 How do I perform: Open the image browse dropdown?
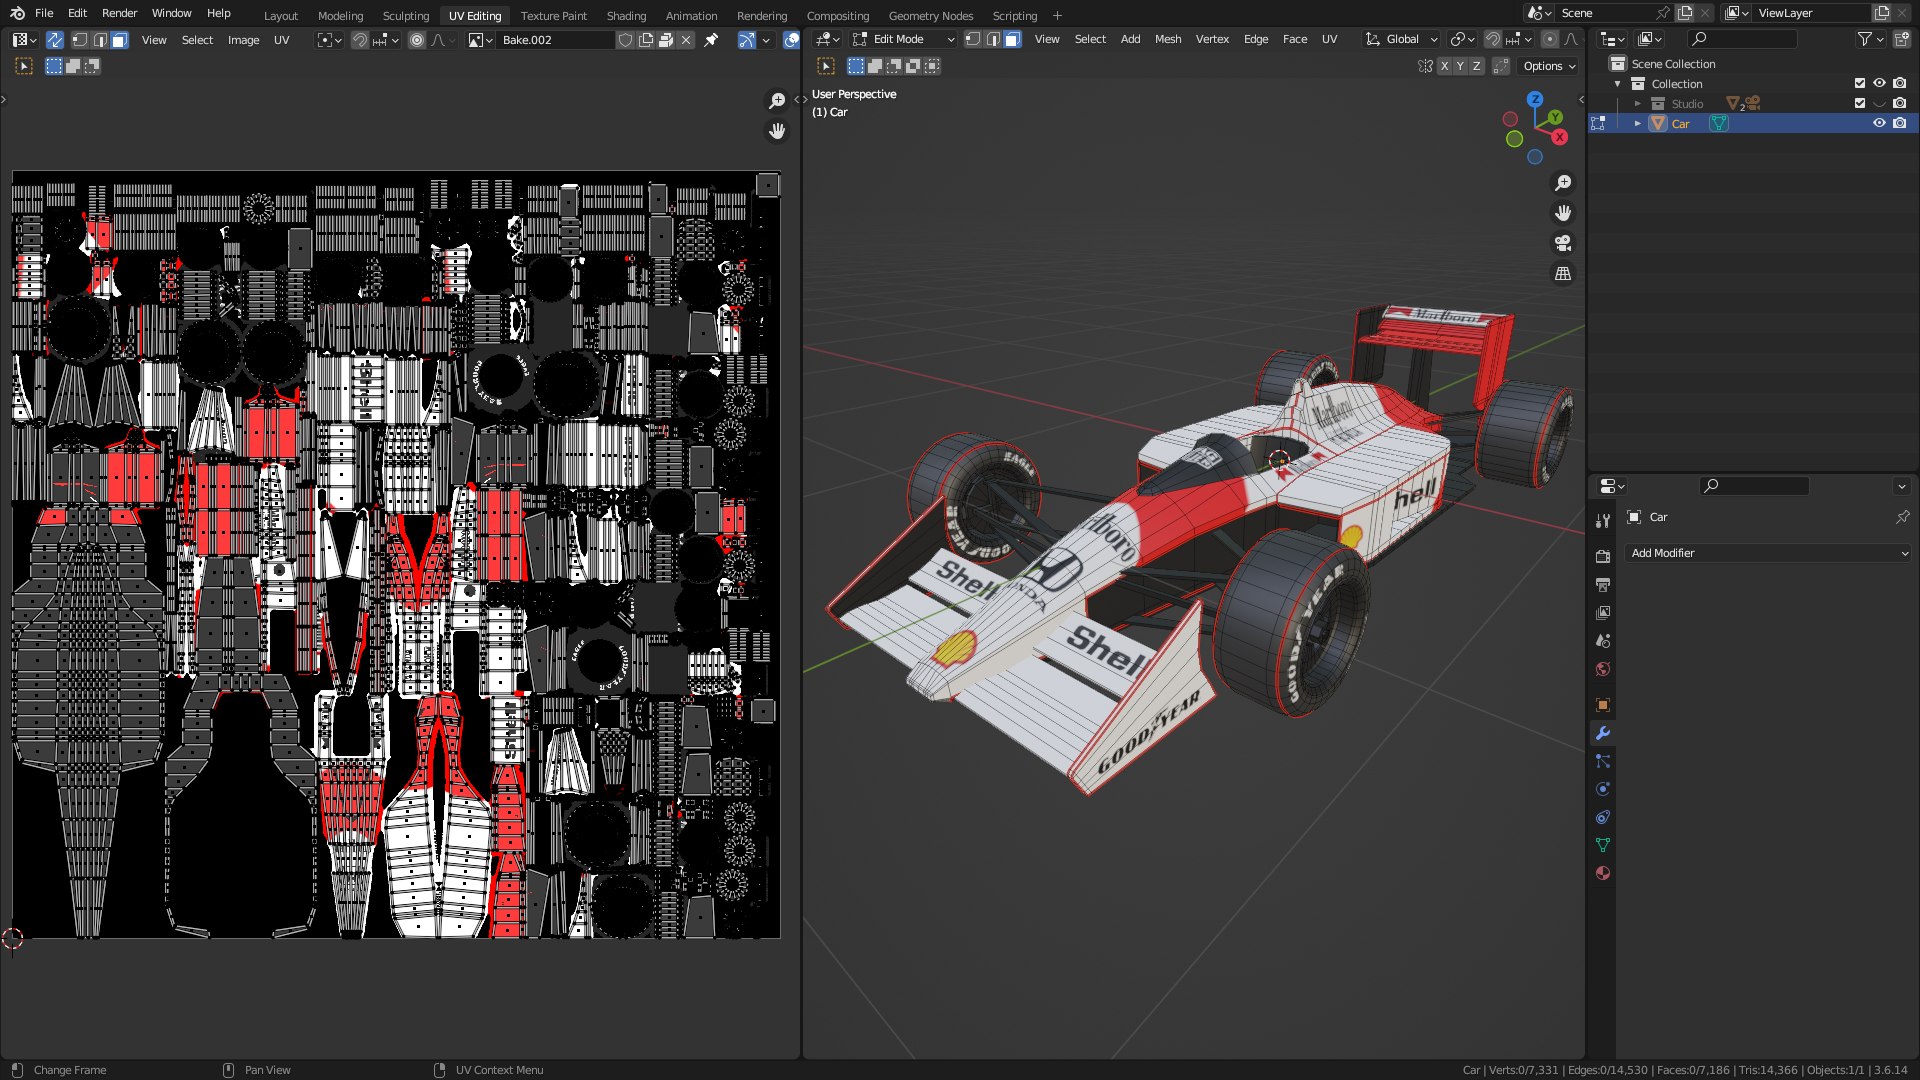click(480, 40)
